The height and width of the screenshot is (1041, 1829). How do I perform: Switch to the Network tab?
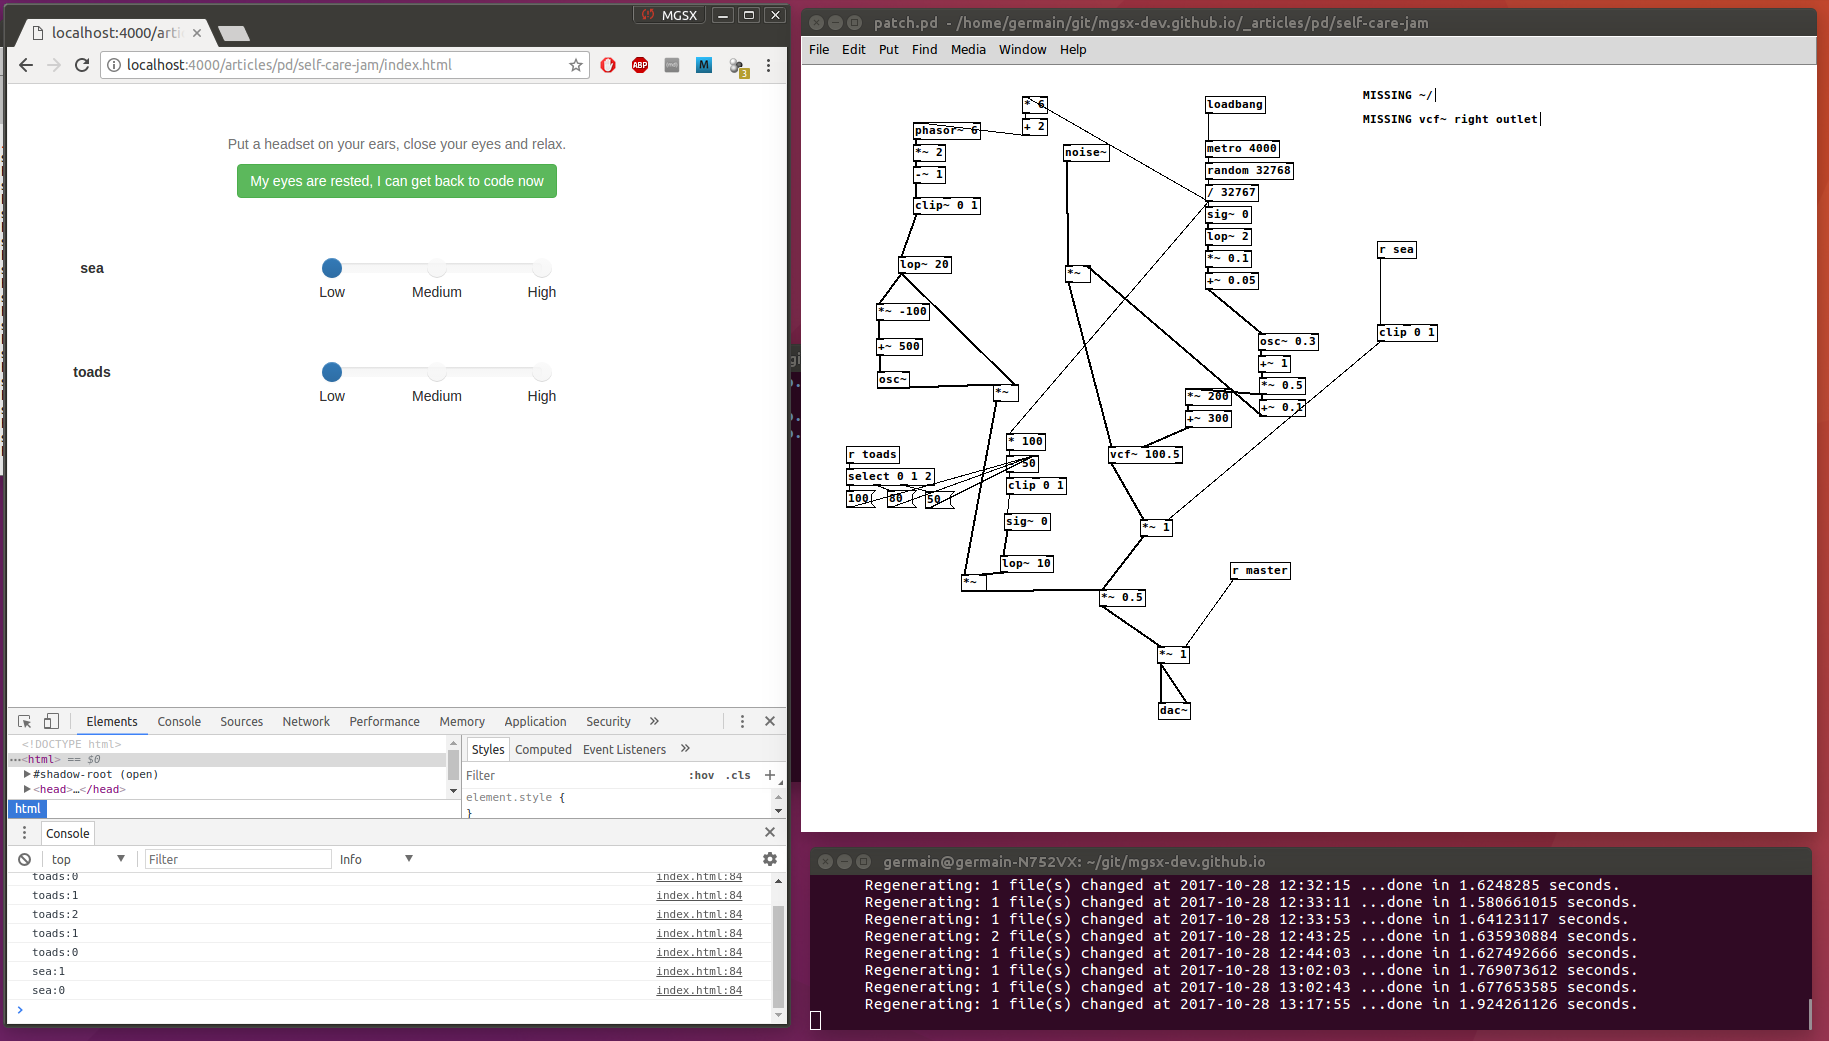coord(306,721)
